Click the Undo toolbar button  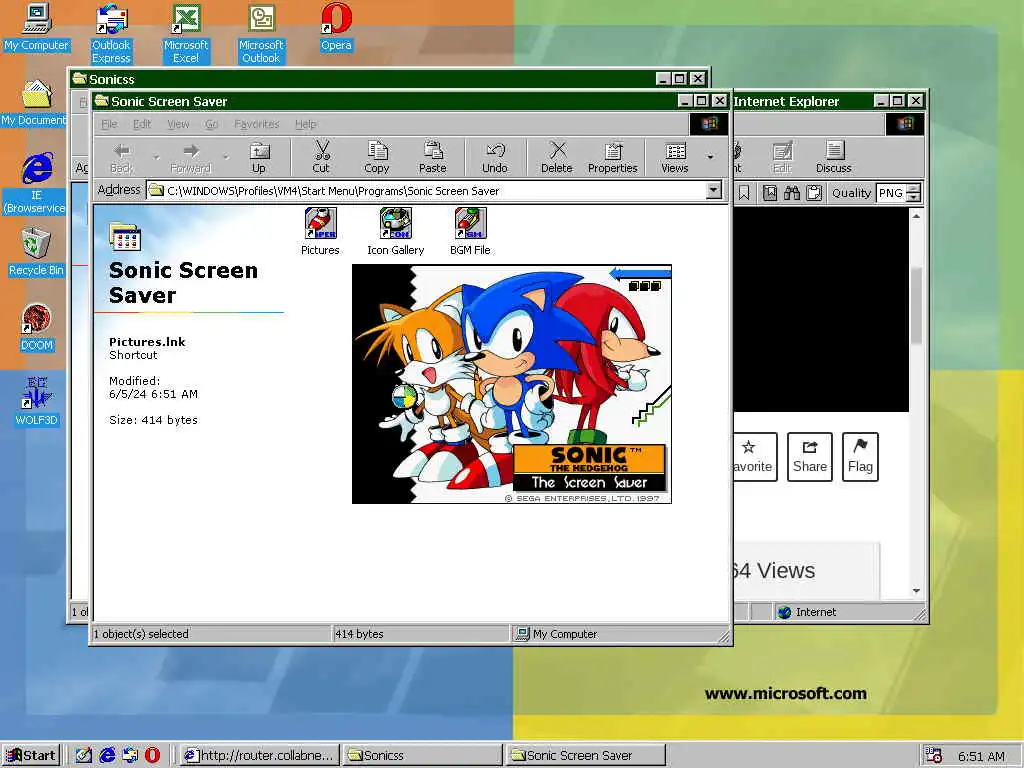(495, 158)
